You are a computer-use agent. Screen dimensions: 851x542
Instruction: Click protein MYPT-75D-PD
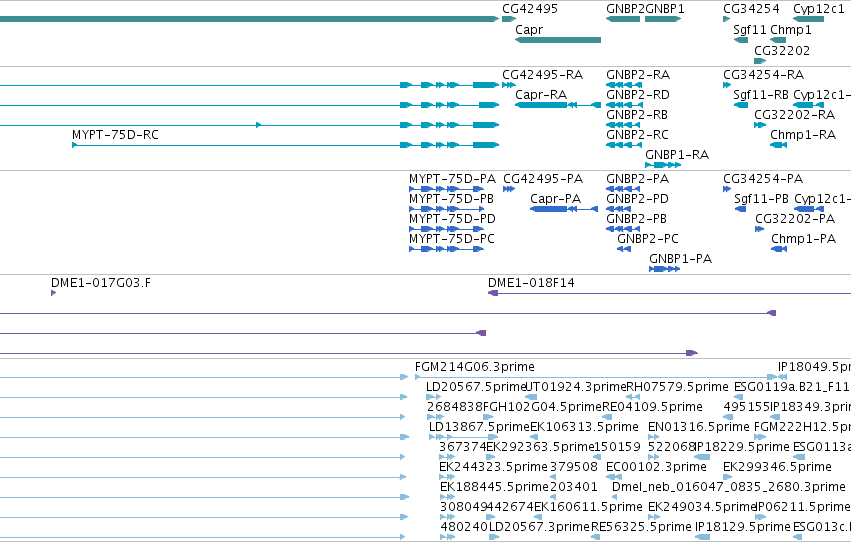pos(452,219)
